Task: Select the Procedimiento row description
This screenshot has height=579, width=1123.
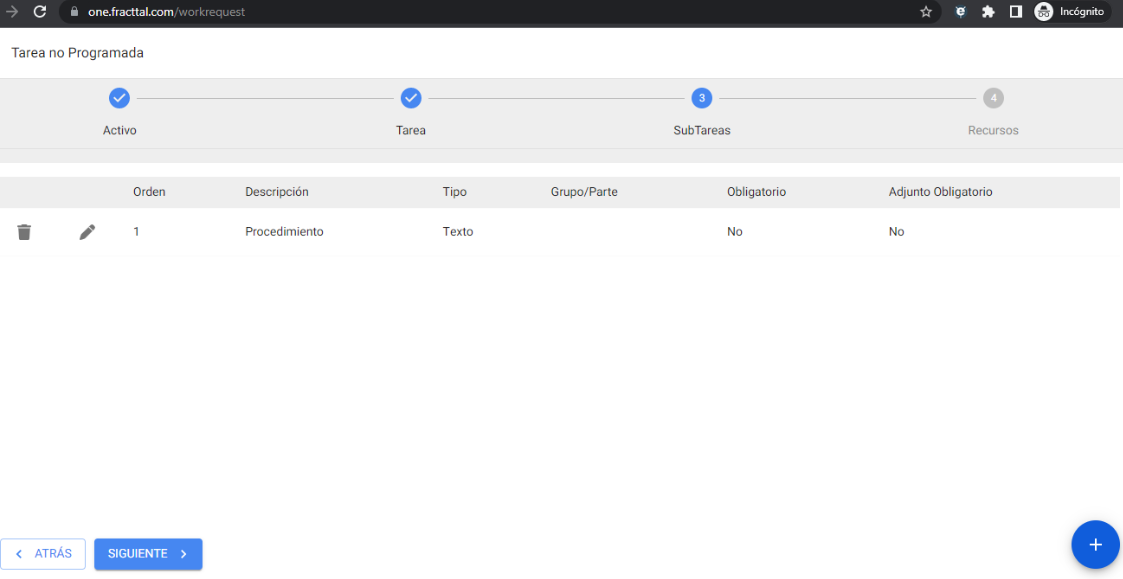Action: 284,232
